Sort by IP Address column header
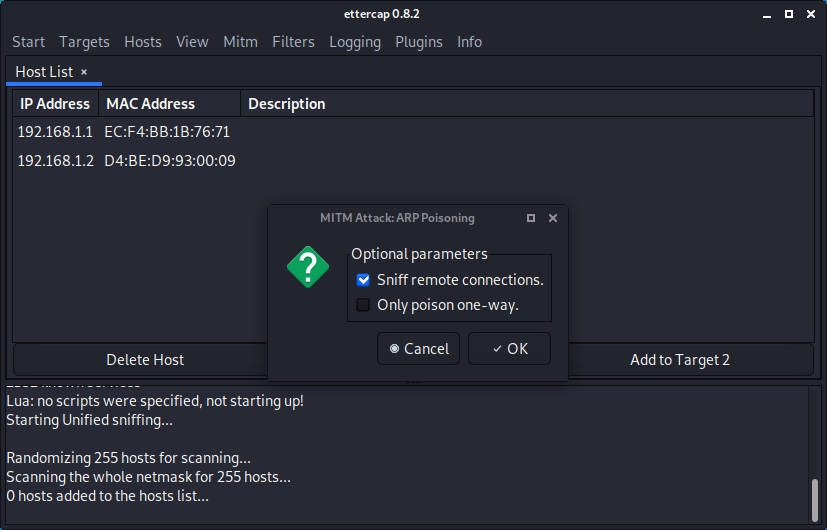This screenshot has width=827, height=530. pyautogui.click(x=55, y=104)
